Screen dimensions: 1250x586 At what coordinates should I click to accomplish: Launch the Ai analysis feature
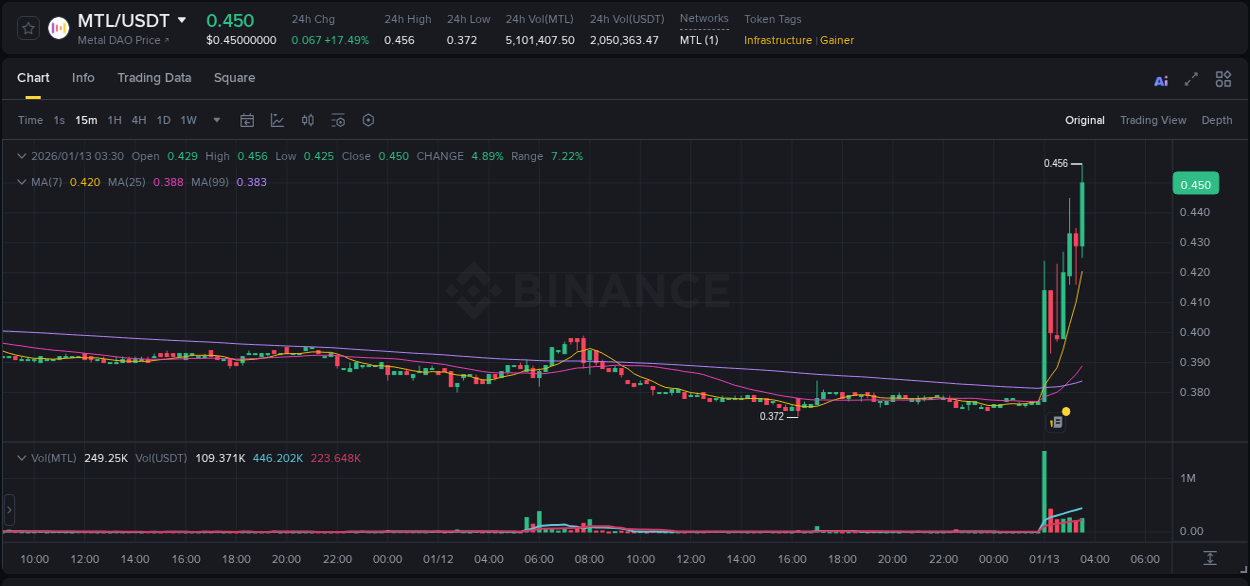click(1160, 79)
